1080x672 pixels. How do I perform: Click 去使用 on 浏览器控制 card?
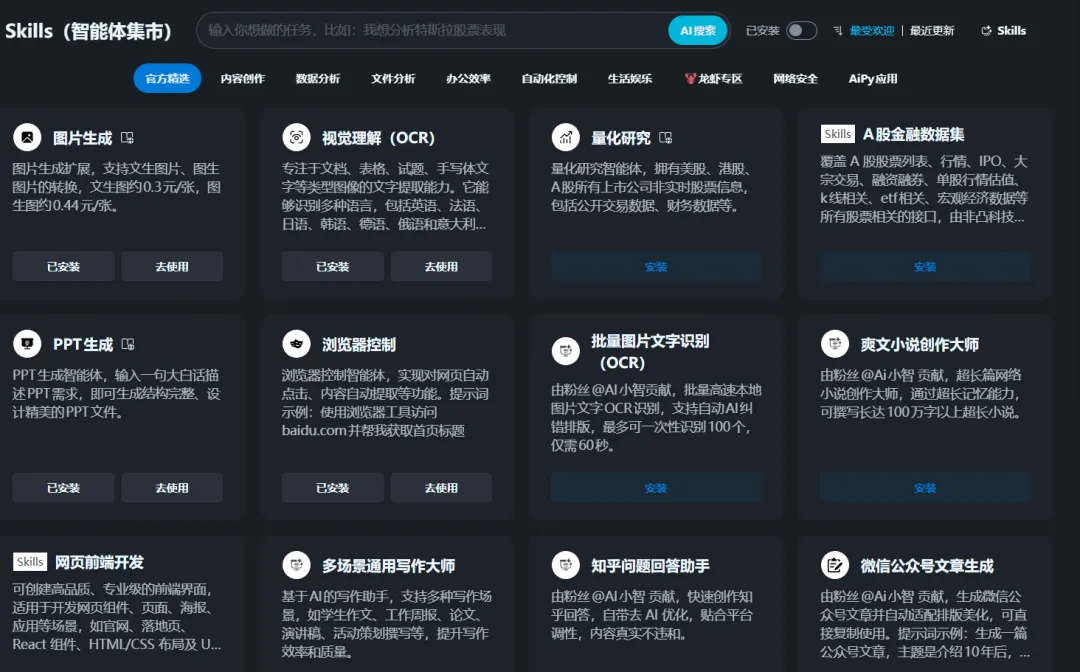tap(442, 487)
